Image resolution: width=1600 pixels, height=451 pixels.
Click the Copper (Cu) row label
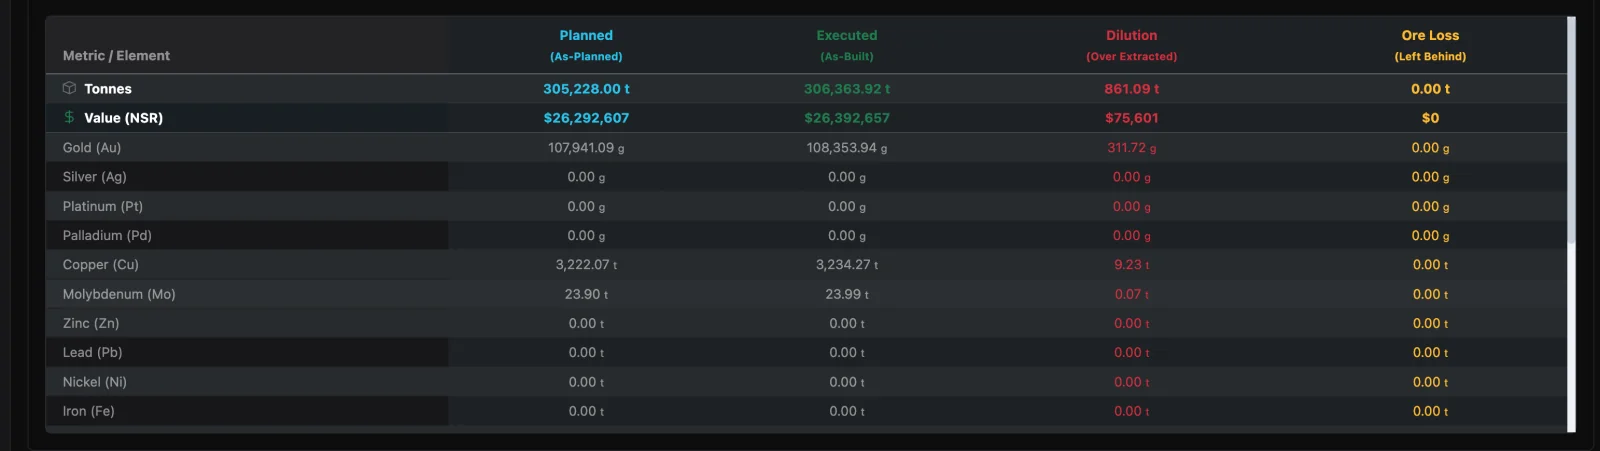(x=100, y=264)
